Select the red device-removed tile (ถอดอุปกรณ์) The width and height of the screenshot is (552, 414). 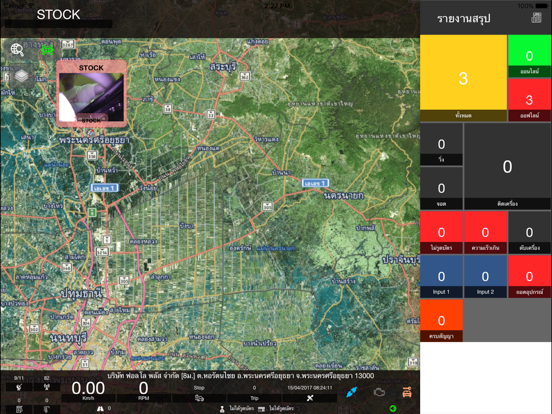tap(529, 276)
